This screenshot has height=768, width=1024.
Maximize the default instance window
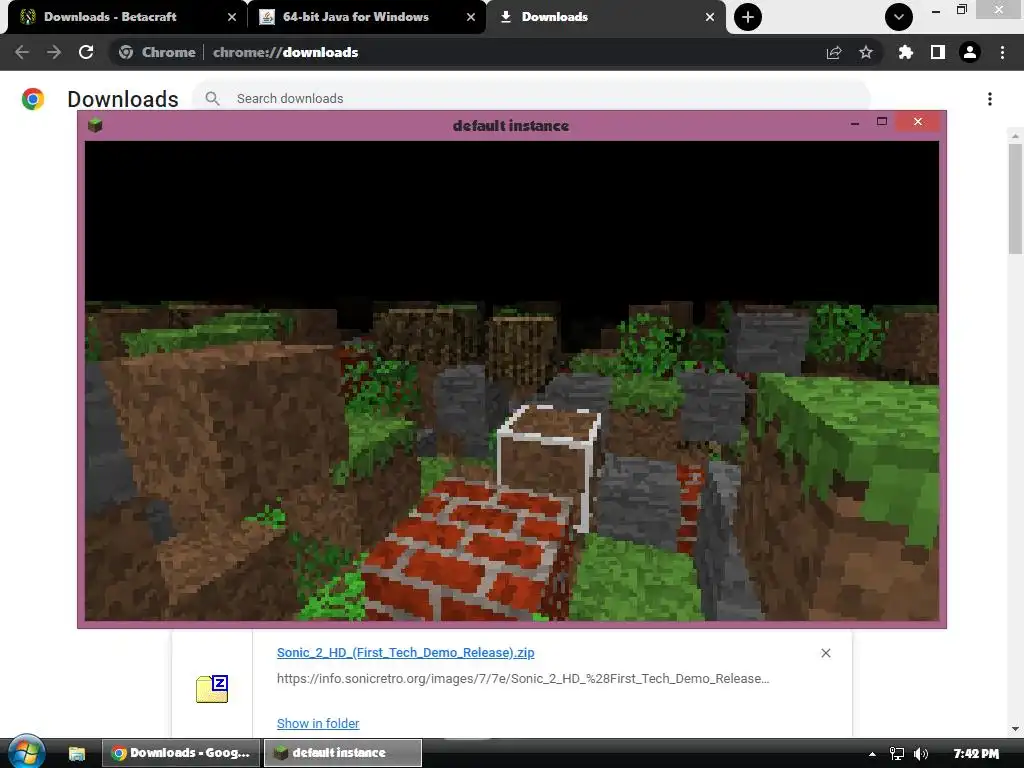coord(882,121)
